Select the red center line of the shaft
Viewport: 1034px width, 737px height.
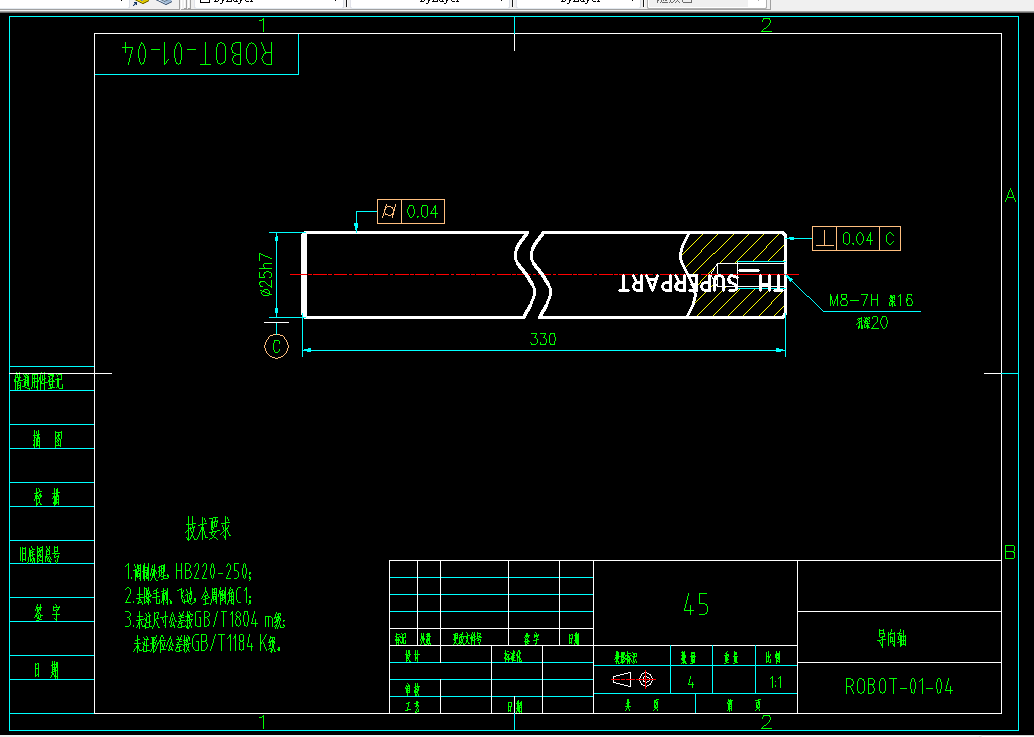click(x=544, y=274)
